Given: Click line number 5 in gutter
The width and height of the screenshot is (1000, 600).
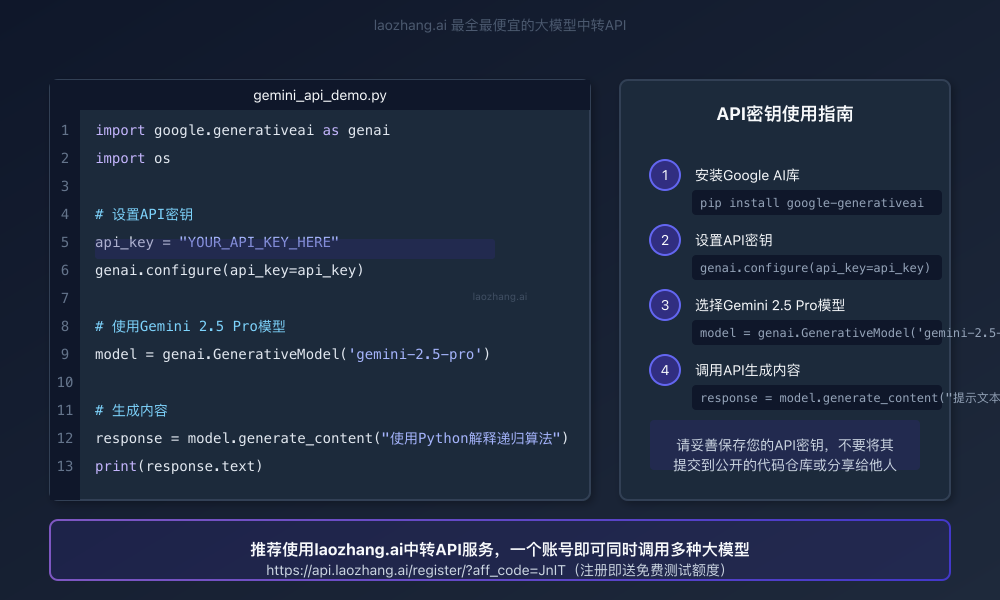Looking at the screenshot, I should coord(65,242).
